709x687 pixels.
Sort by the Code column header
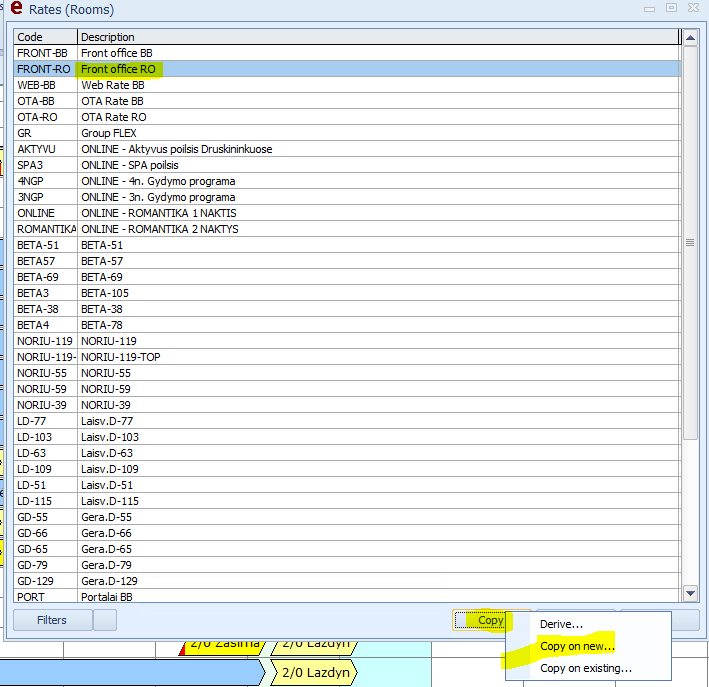[x=44, y=37]
